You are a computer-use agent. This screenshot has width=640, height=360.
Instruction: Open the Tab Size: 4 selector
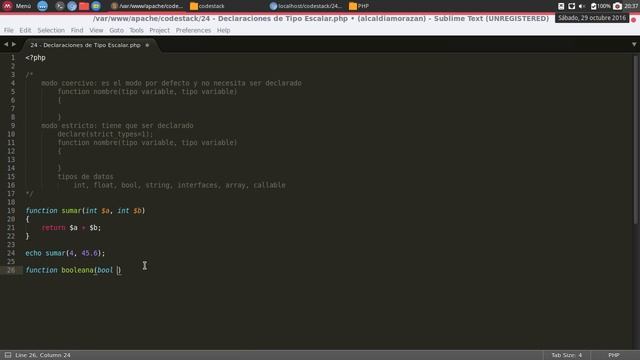click(567, 355)
